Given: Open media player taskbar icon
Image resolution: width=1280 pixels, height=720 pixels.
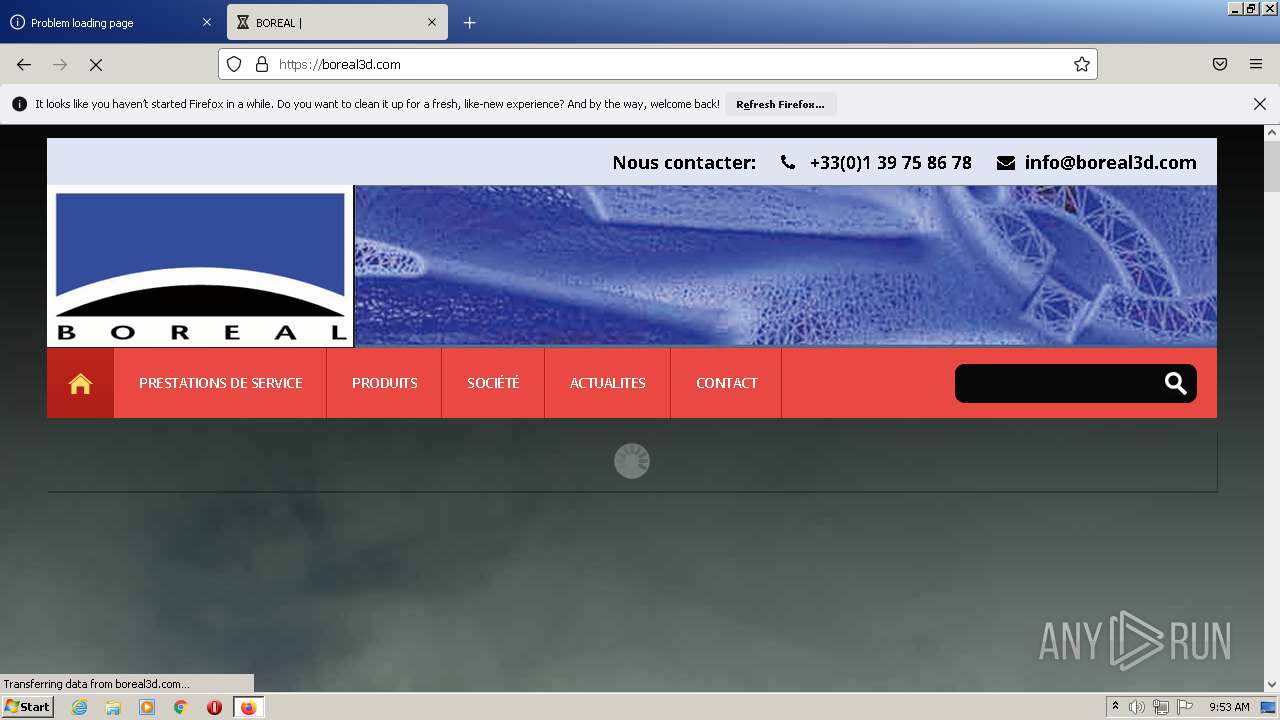Looking at the screenshot, I should click(x=147, y=707).
